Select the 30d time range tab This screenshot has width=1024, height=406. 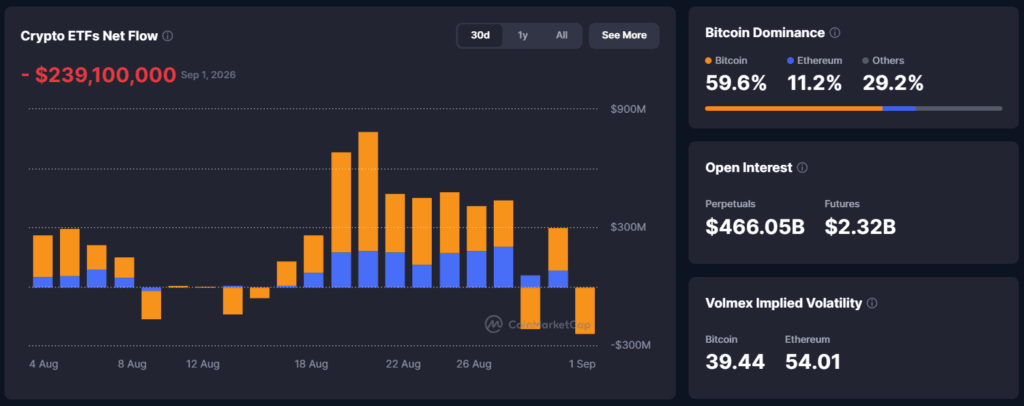480,35
